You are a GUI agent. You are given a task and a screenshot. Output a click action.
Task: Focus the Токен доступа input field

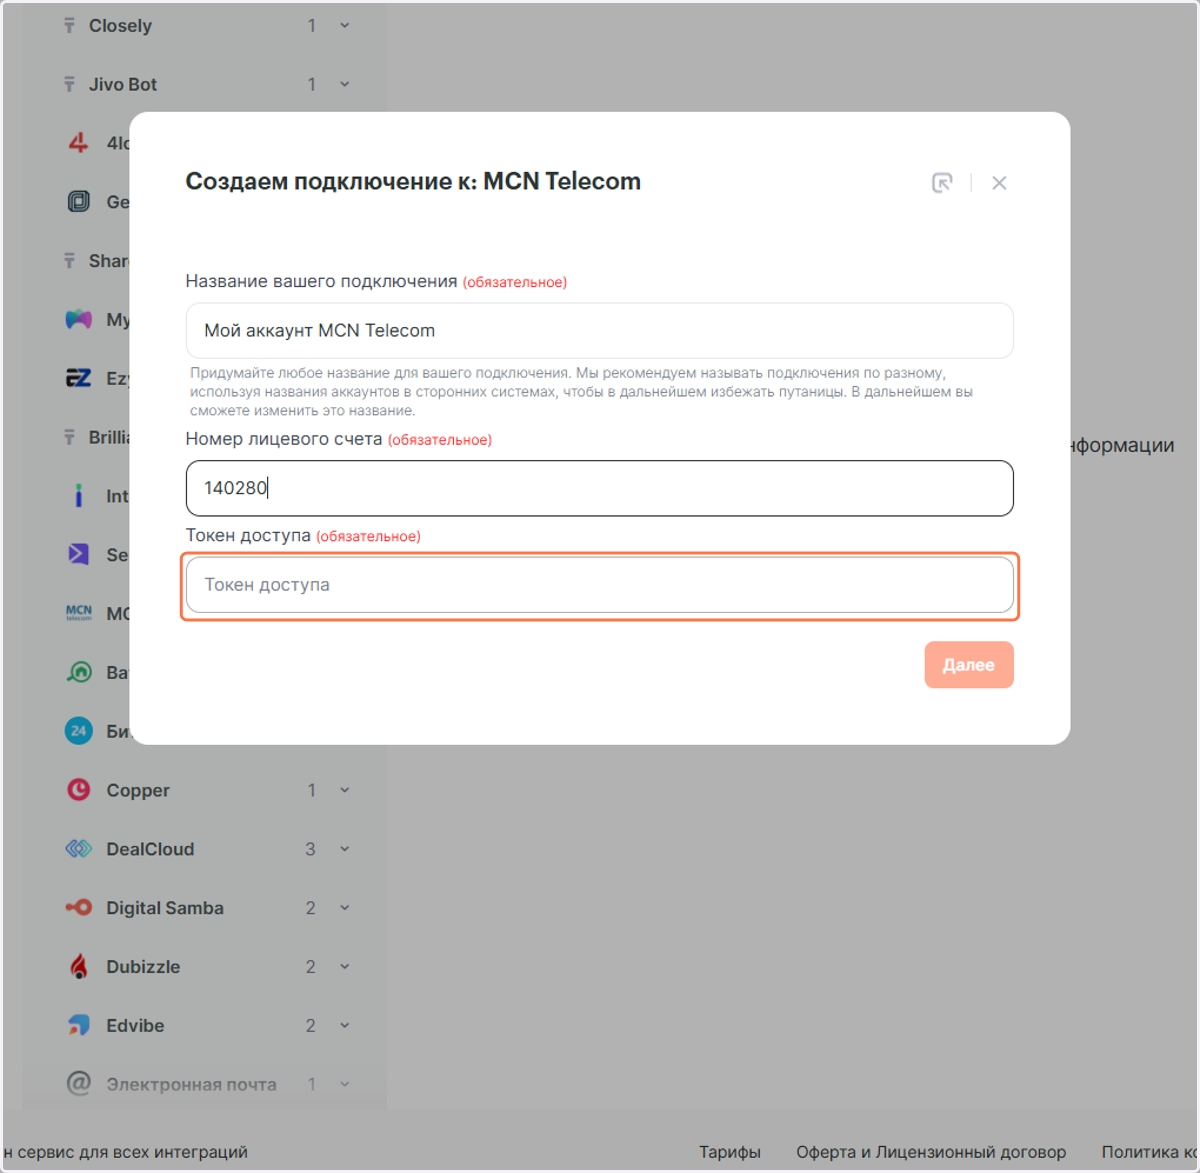pos(600,585)
